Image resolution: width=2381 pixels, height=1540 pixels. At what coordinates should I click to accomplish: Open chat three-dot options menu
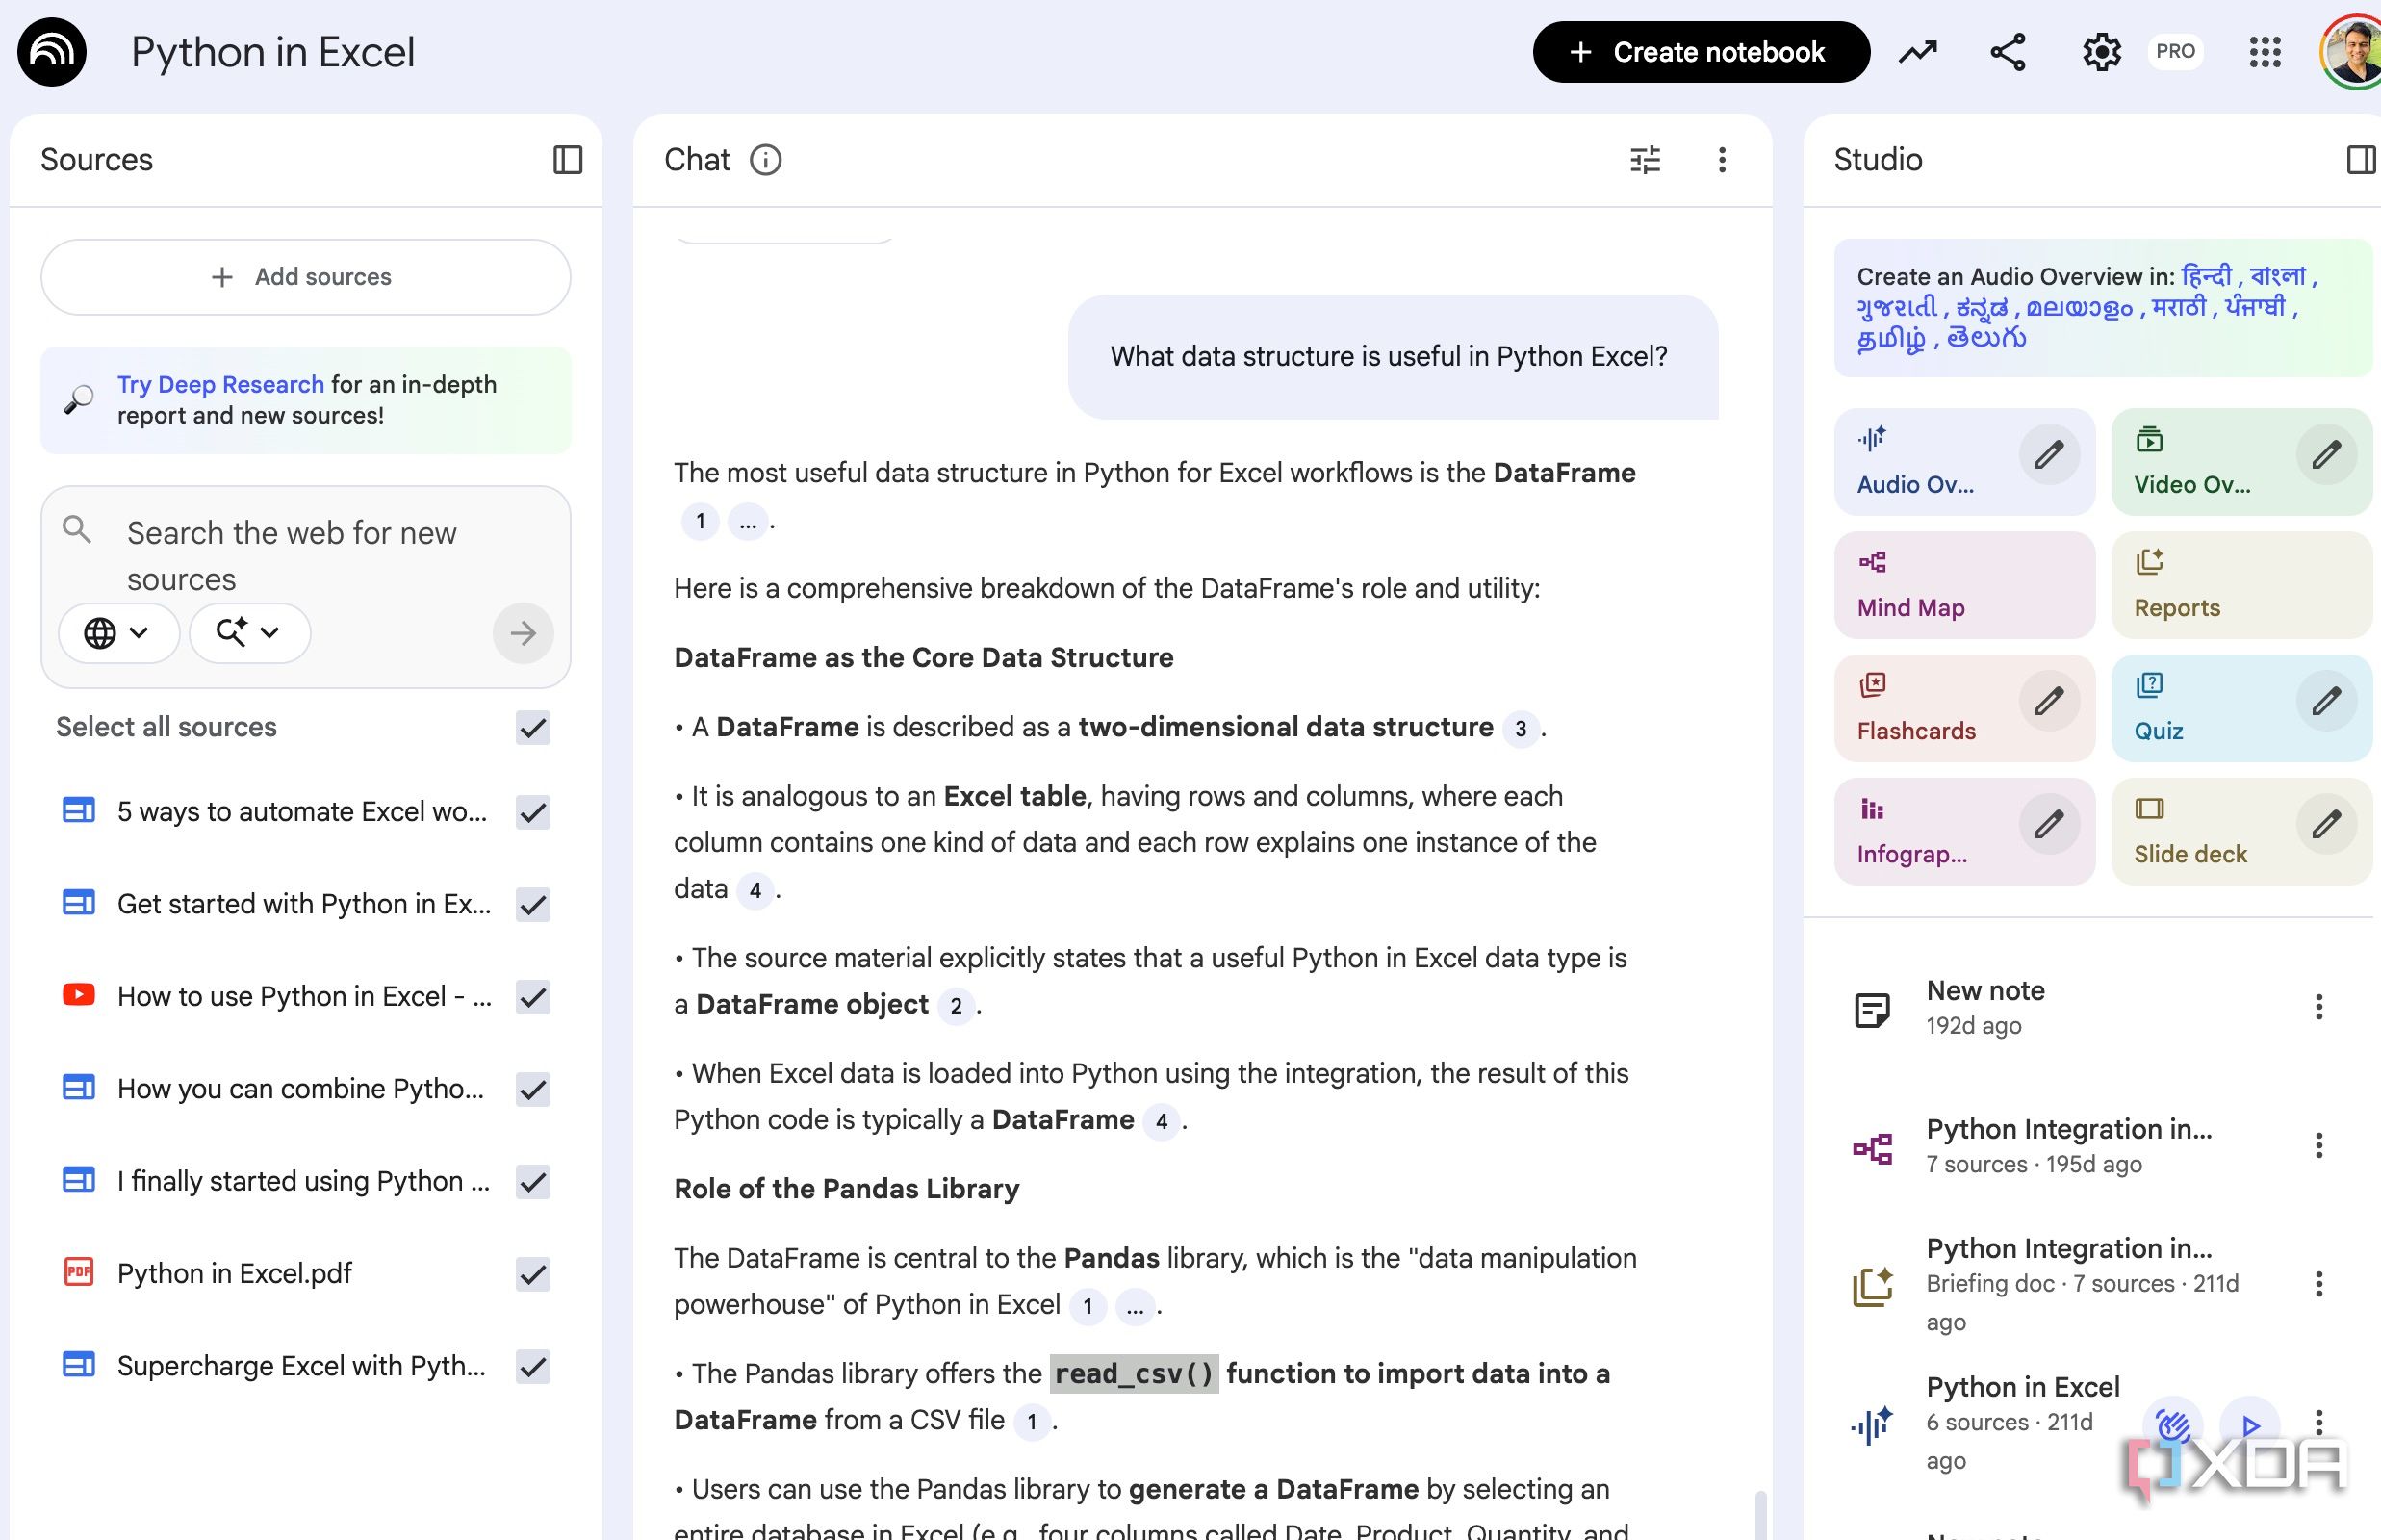[x=1721, y=160]
